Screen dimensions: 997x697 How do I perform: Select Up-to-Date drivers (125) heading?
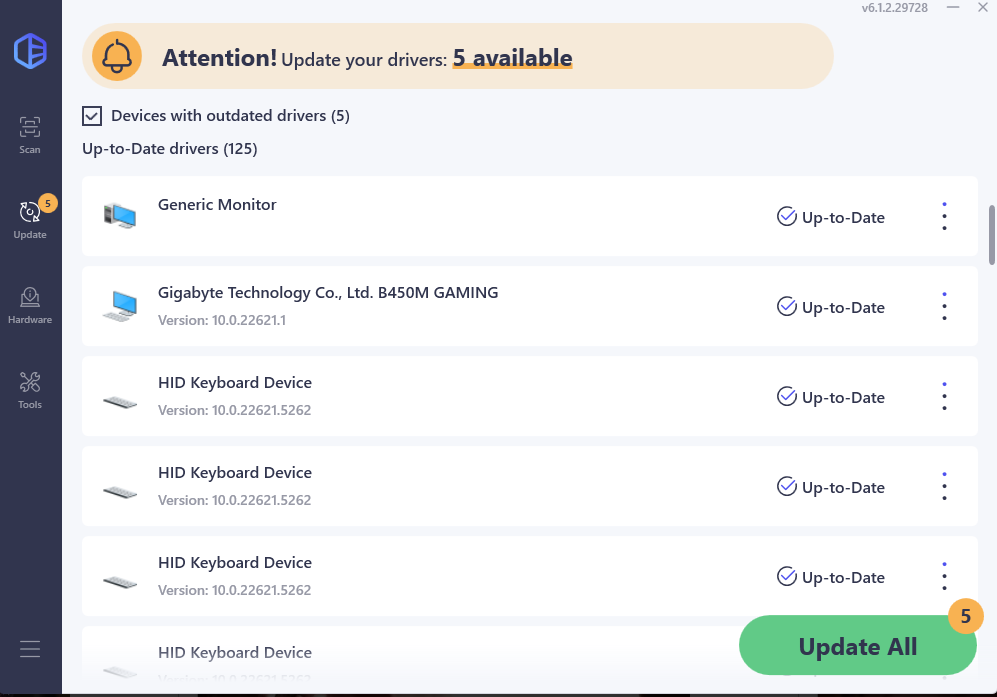click(170, 149)
